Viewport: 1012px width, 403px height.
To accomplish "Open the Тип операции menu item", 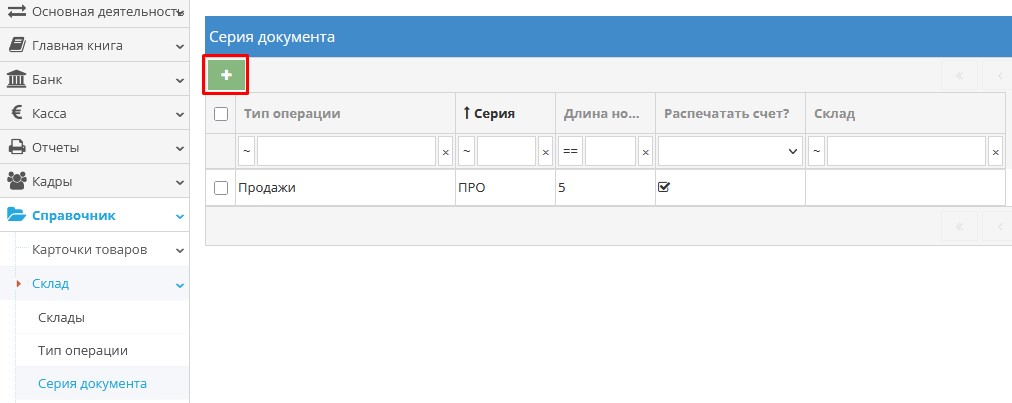I will pos(82,351).
